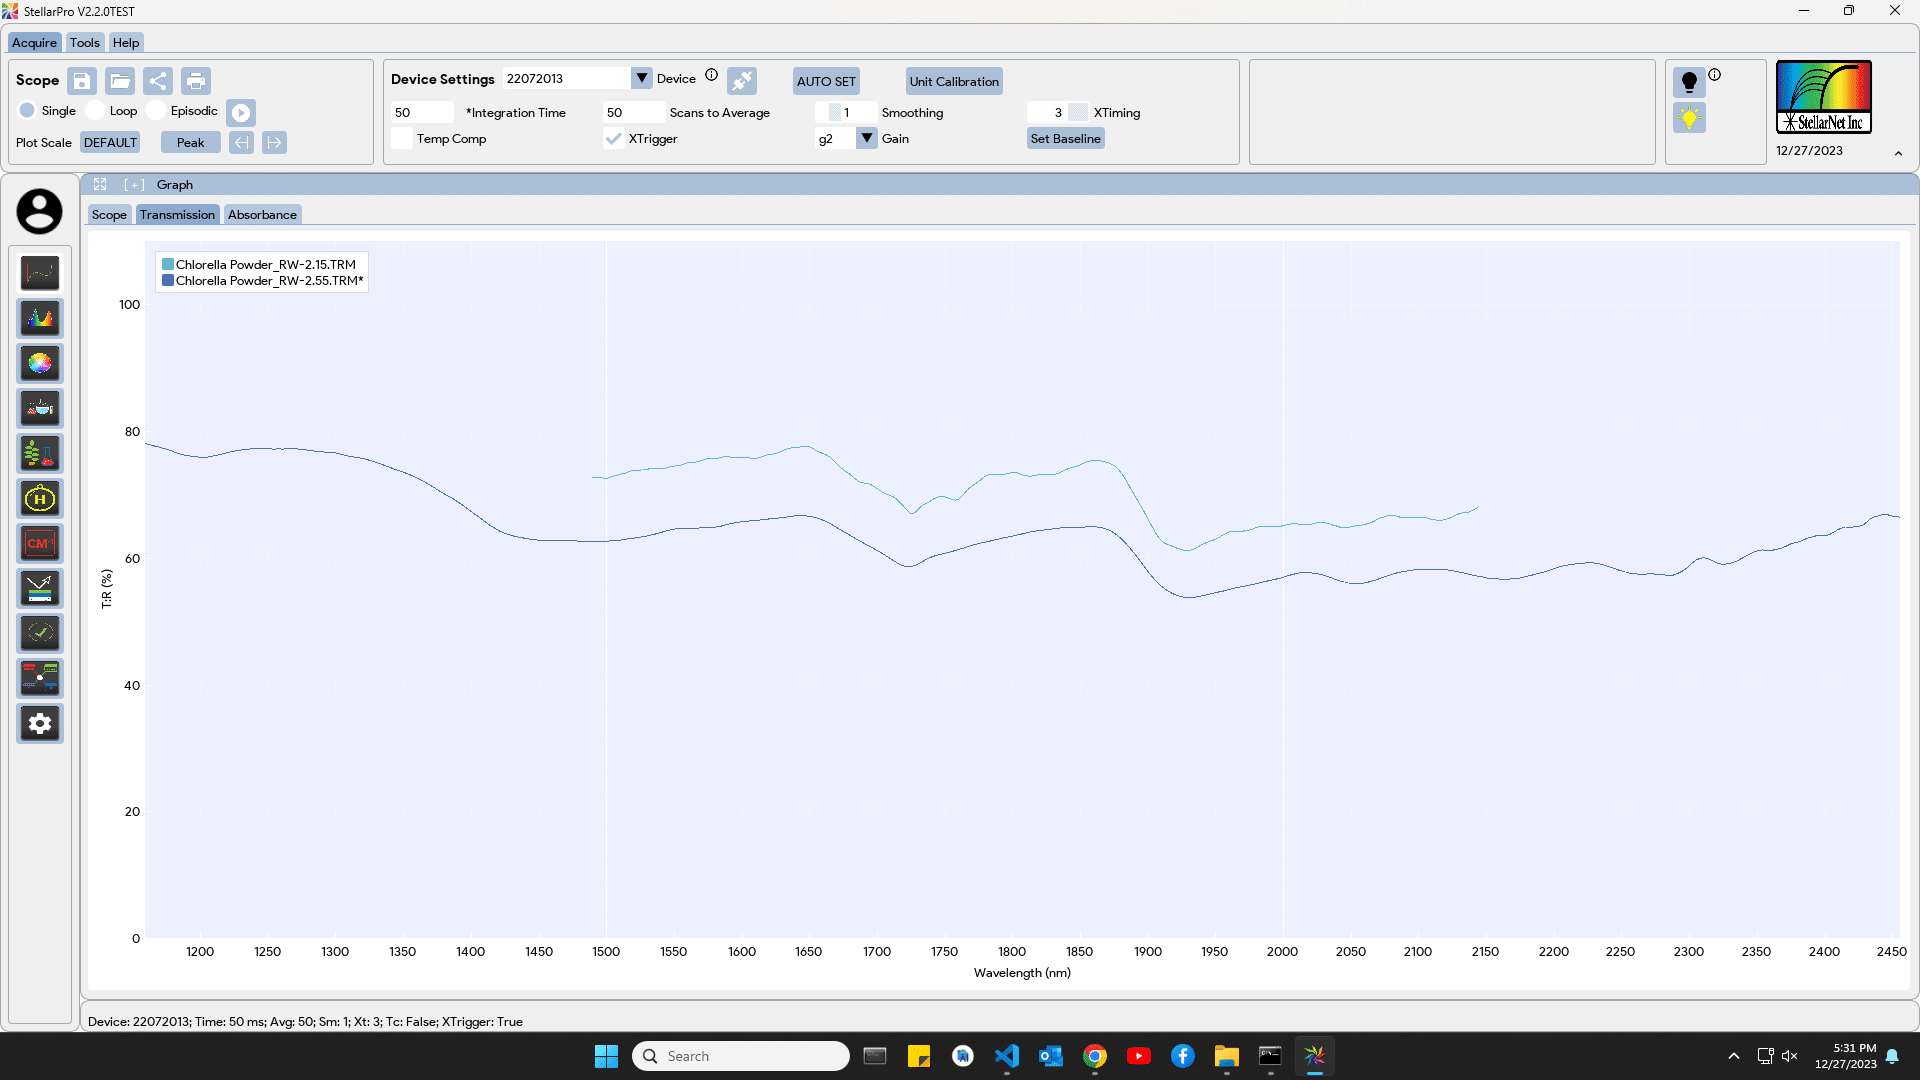Switch to the Absorbance tab

click(262, 215)
